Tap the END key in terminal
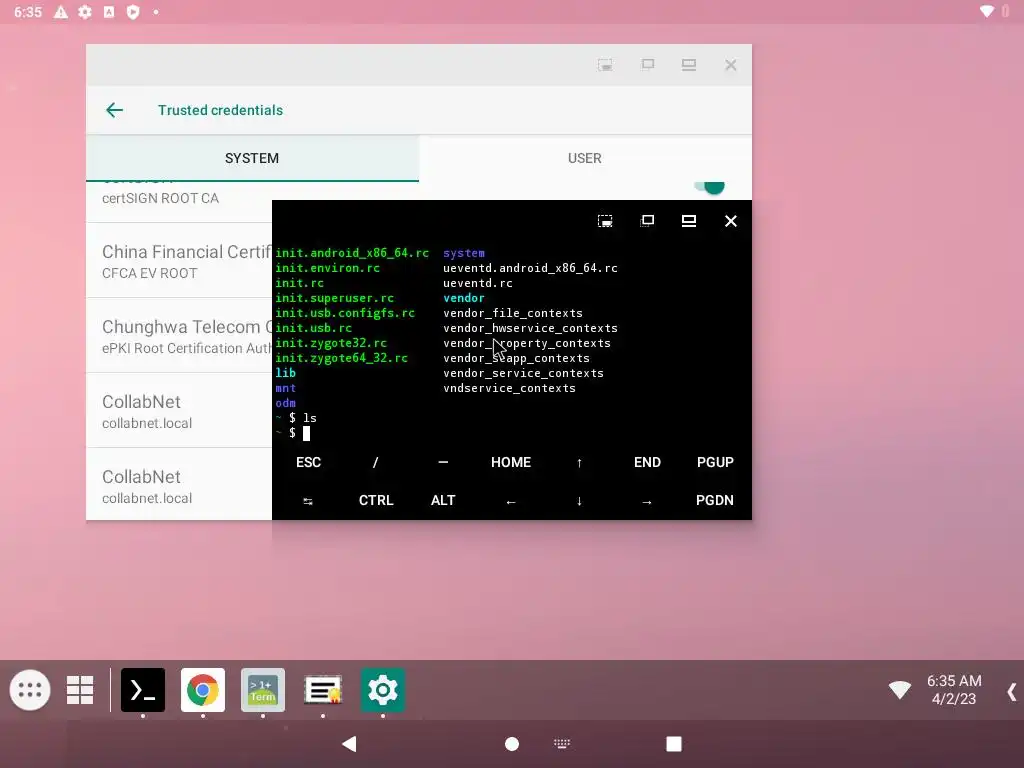This screenshot has width=1024, height=768. [647, 462]
